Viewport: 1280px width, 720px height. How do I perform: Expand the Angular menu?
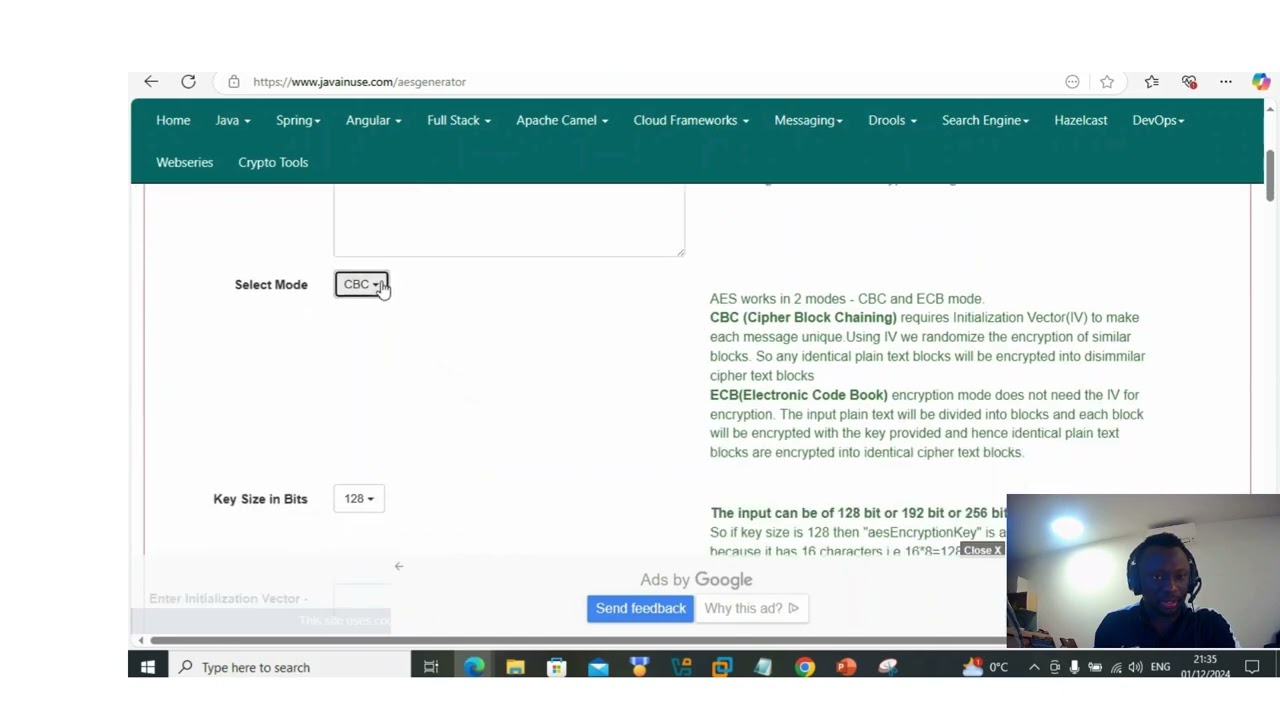click(x=373, y=120)
